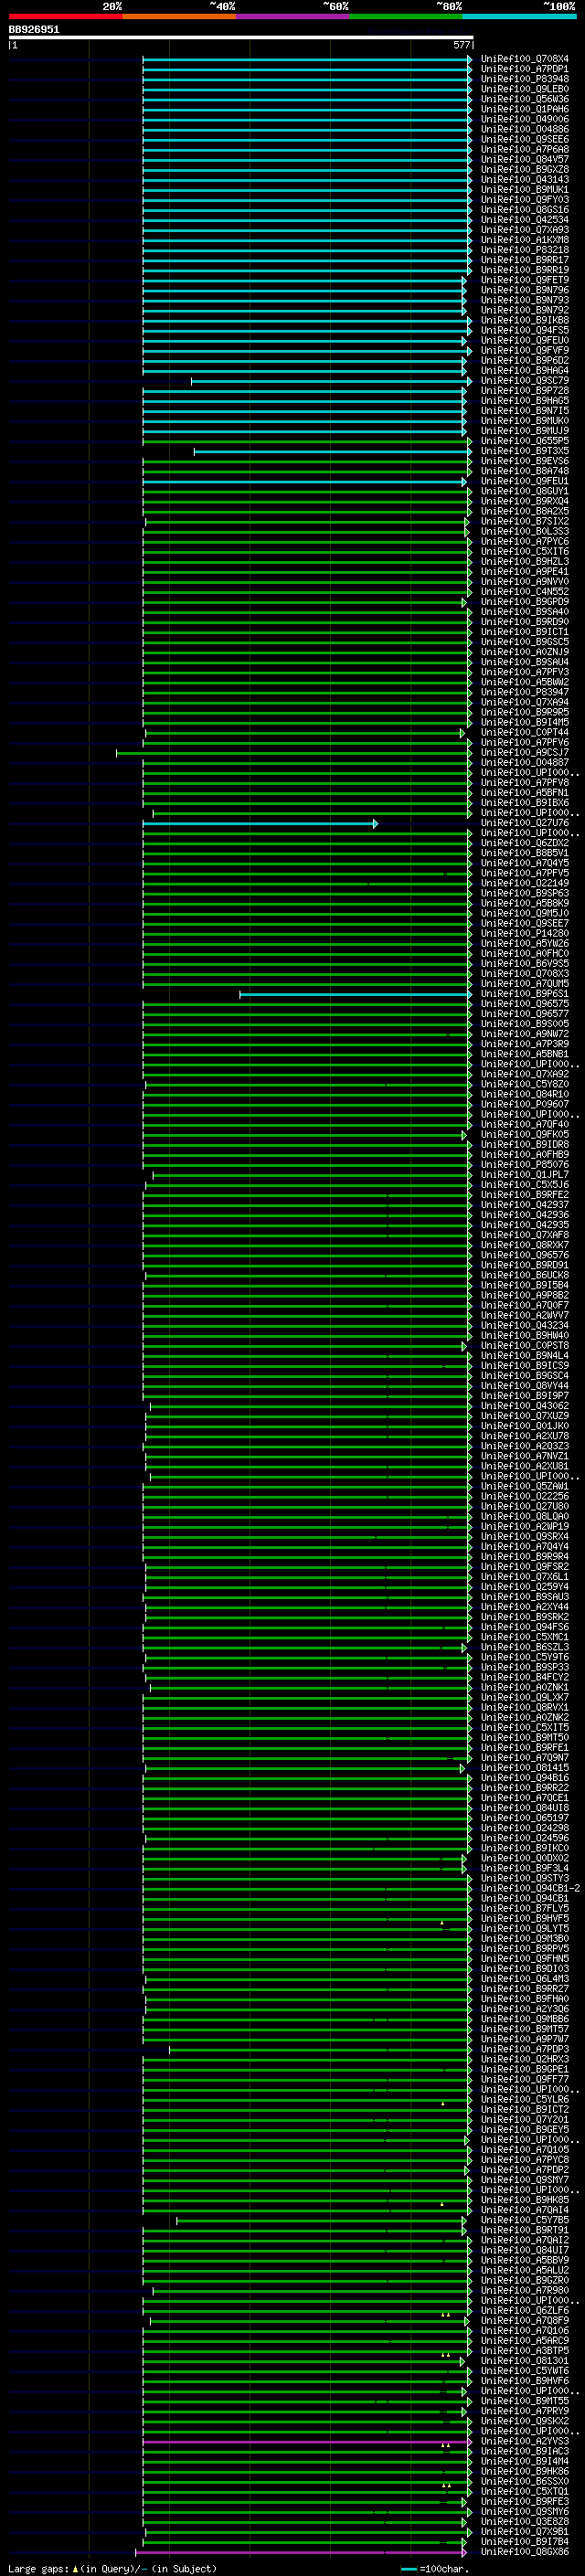This screenshot has height=2576, width=585.
Task: Open hit UniRef100_P83948
Action: click(x=525, y=80)
